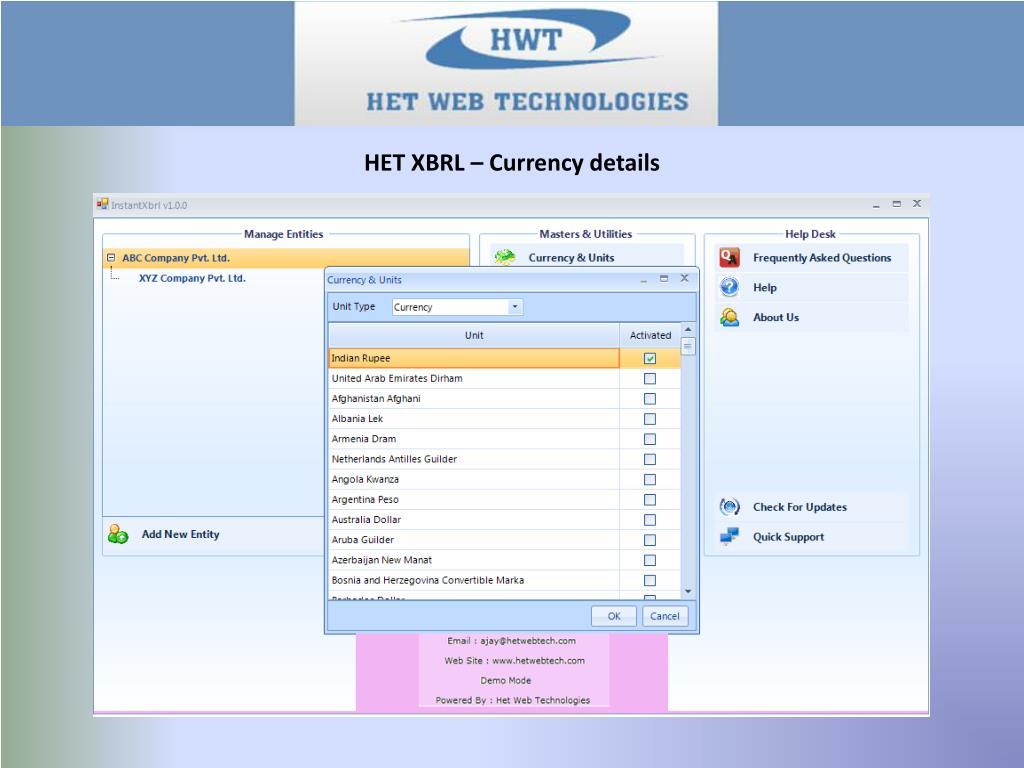
Task: Click the www.hetwebtech.com web site text
Action: [538, 661]
